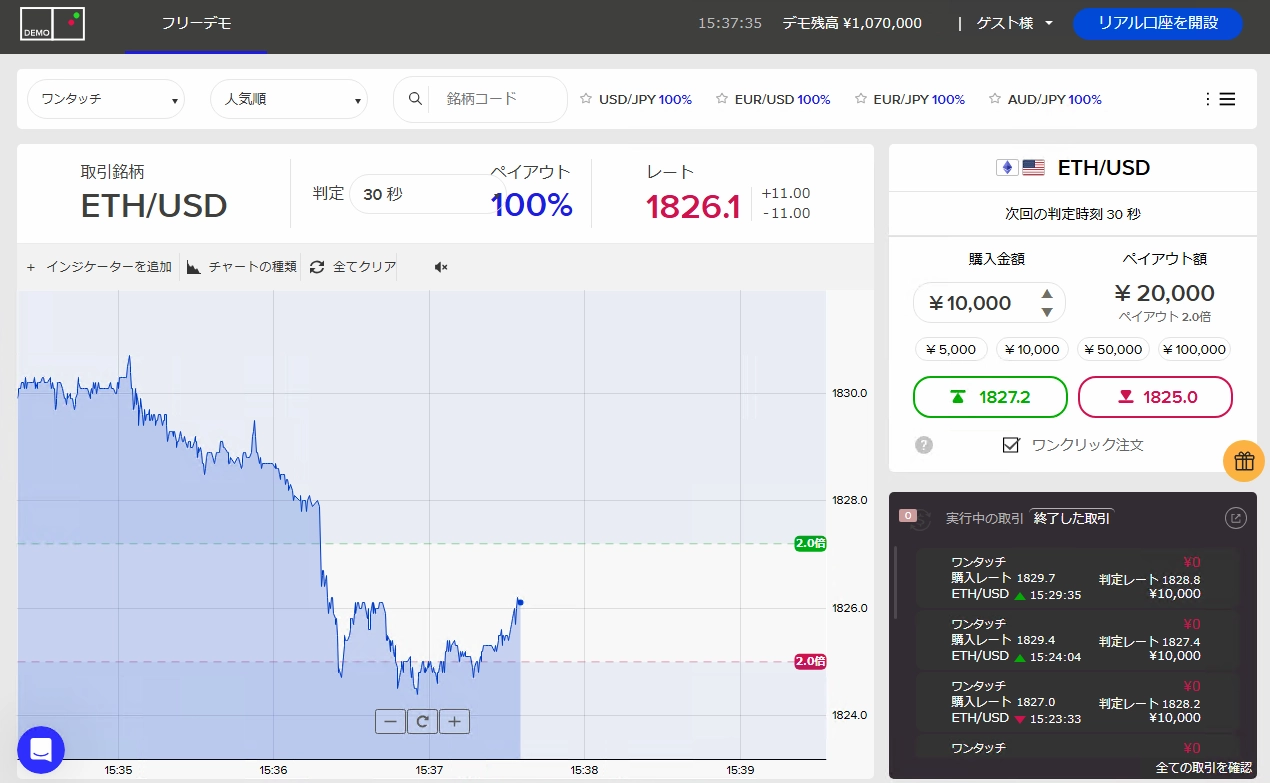This screenshot has height=783, width=1270.
Task: Select the ¥100,000 preset amount
Action: pyautogui.click(x=1194, y=349)
